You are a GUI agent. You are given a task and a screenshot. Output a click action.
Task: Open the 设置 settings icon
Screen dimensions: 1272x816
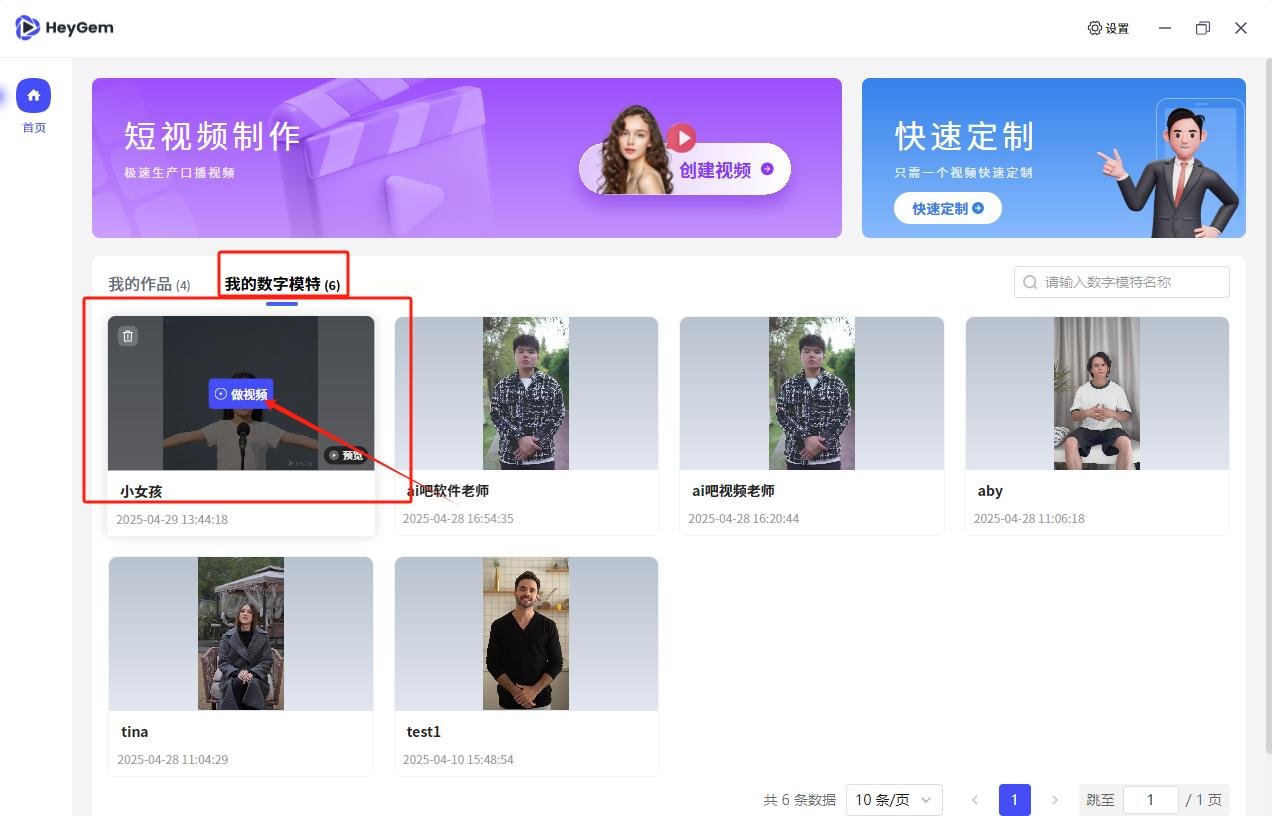1095,28
